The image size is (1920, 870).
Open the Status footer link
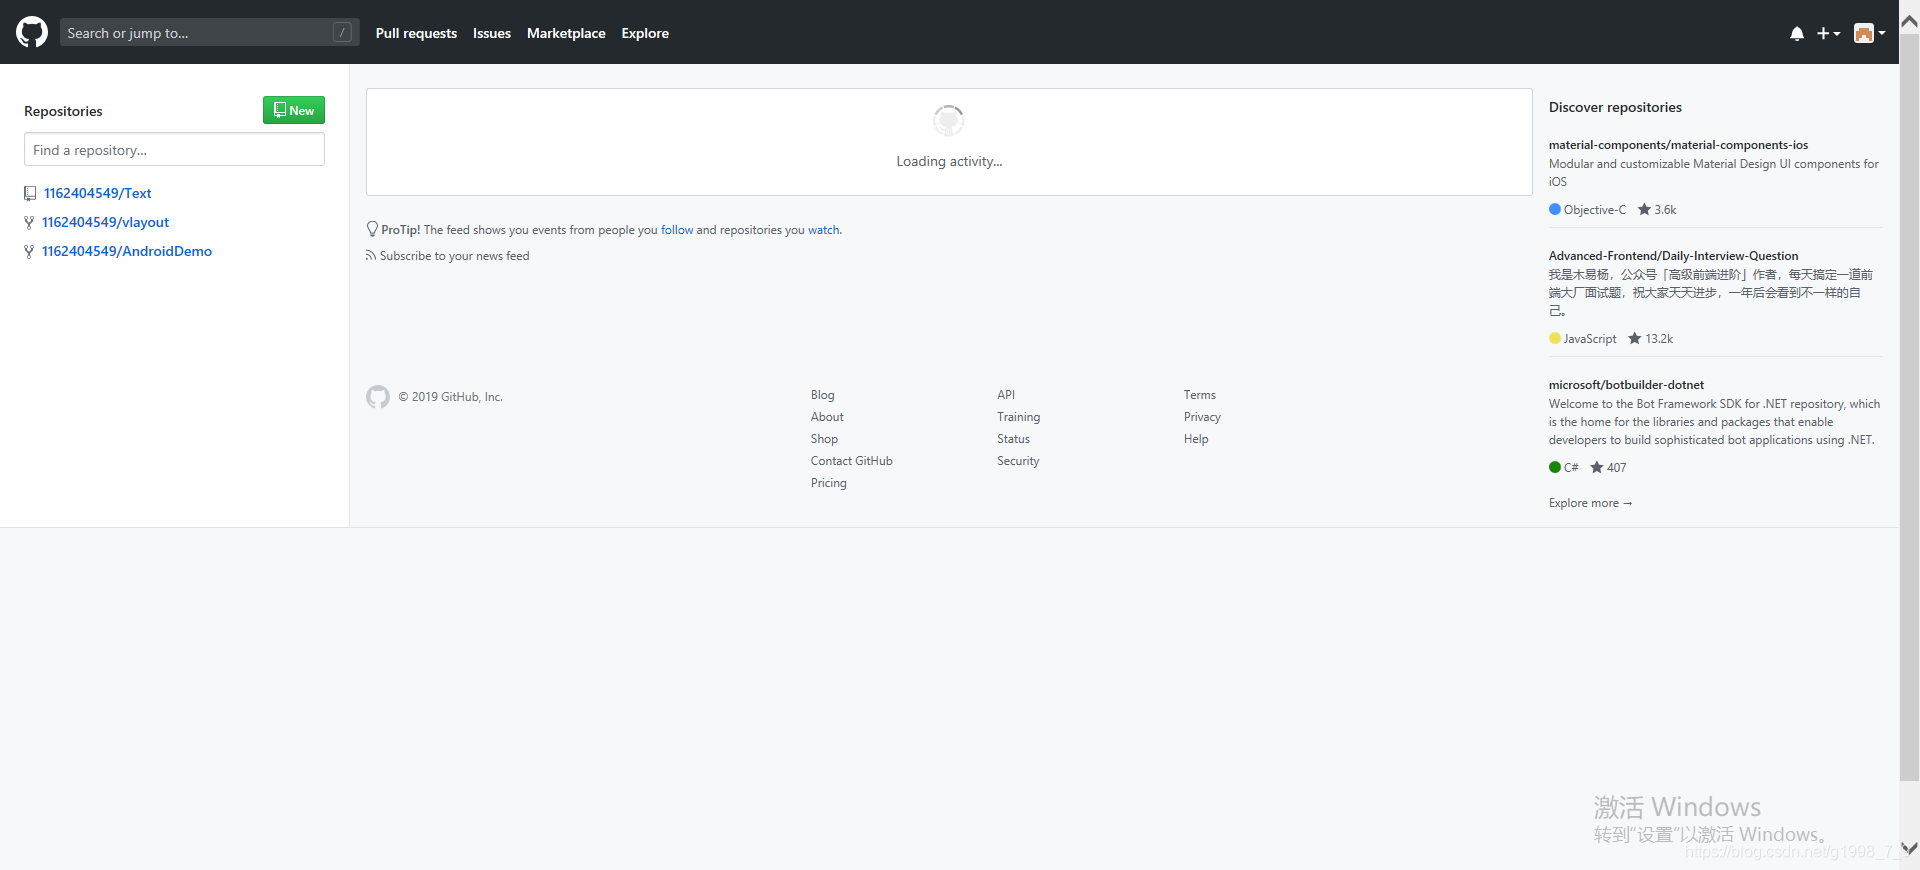coord(1013,439)
